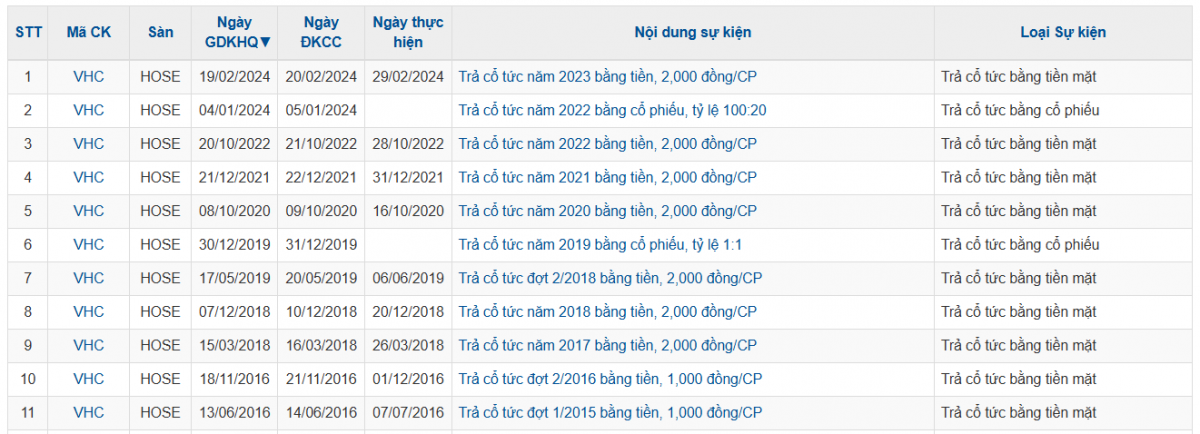Sort by Ngày GDKHQ column header
Image resolution: width=1200 pixels, height=434 pixels.
click(237, 32)
